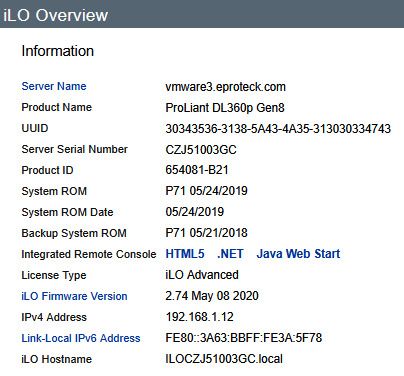Select the UUID value 30343536-3138-5A43-4A35-313030334743
Viewport: 404px width, 376px height.
(x=278, y=129)
